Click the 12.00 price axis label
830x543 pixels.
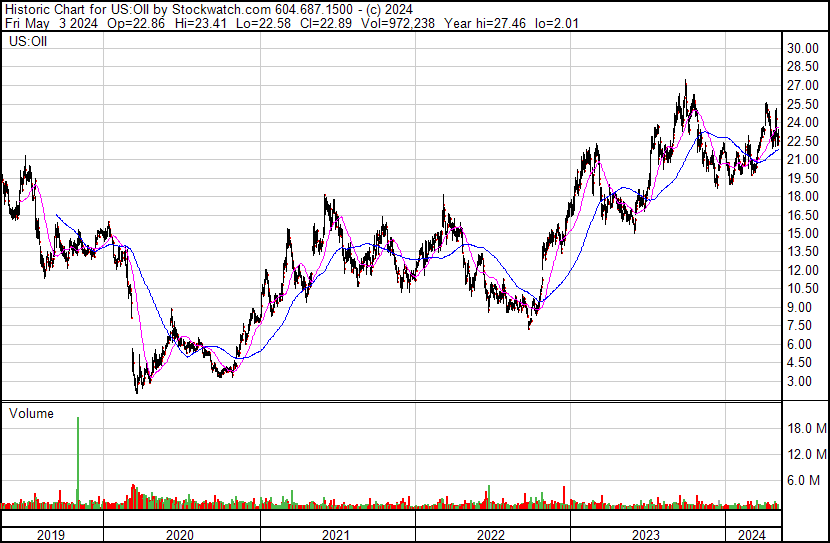[x=803, y=270]
